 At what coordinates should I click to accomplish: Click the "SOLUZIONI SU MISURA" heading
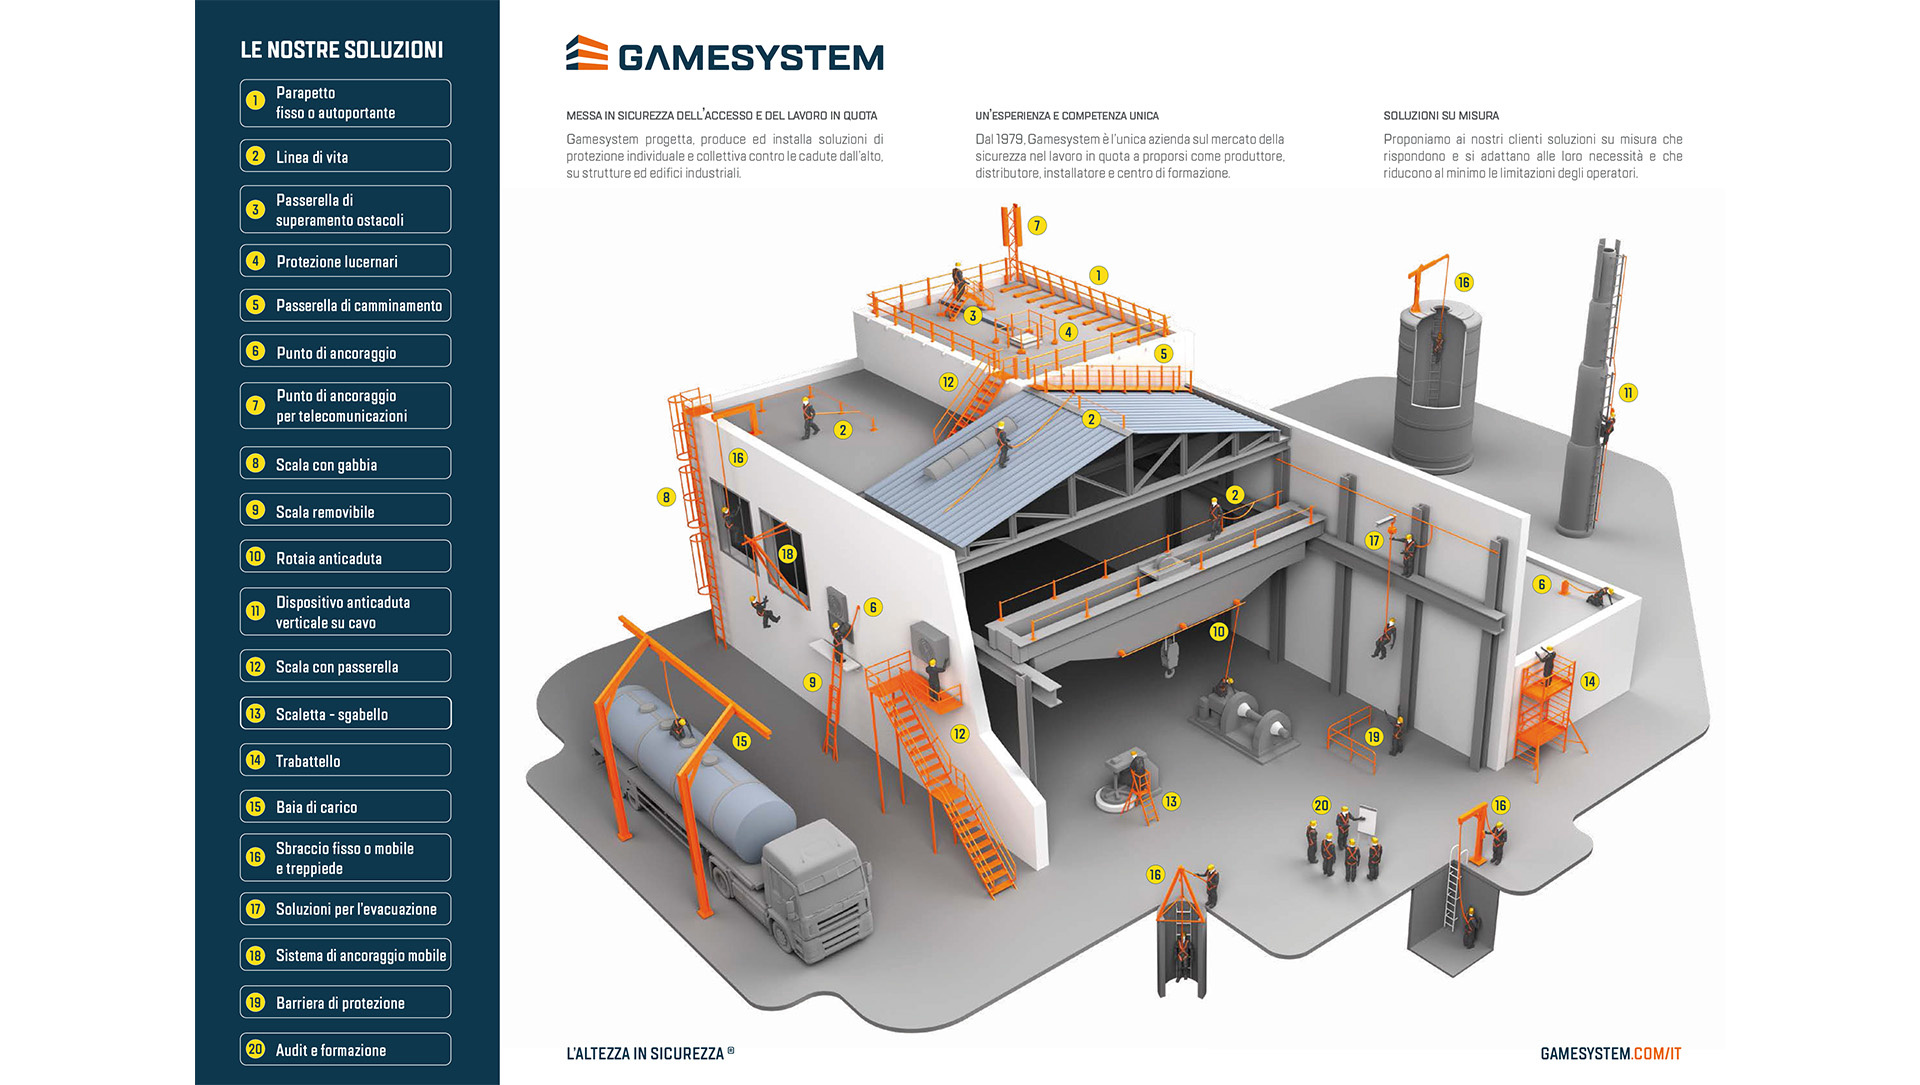(1441, 116)
